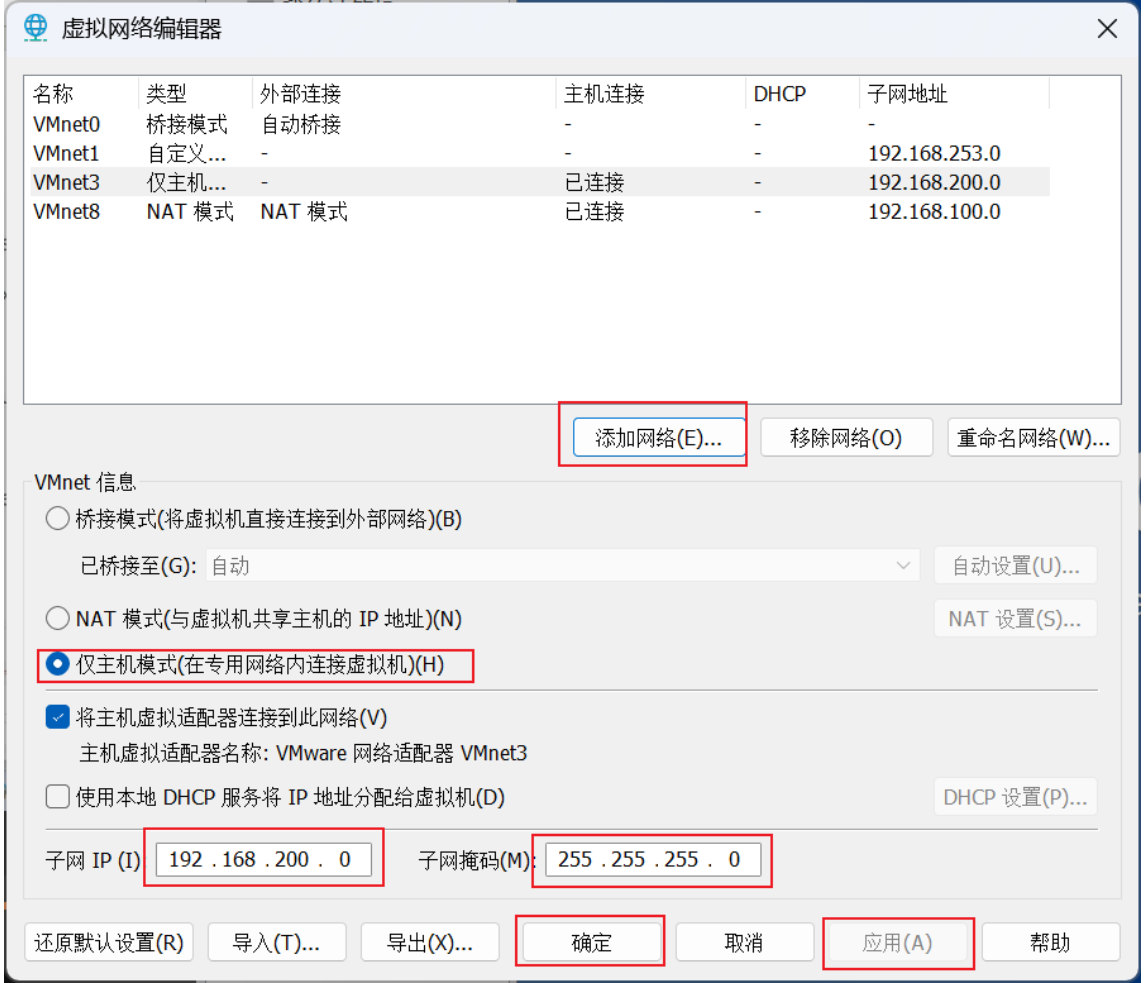Select the VMnet8 row in network list

click(x=541, y=211)
